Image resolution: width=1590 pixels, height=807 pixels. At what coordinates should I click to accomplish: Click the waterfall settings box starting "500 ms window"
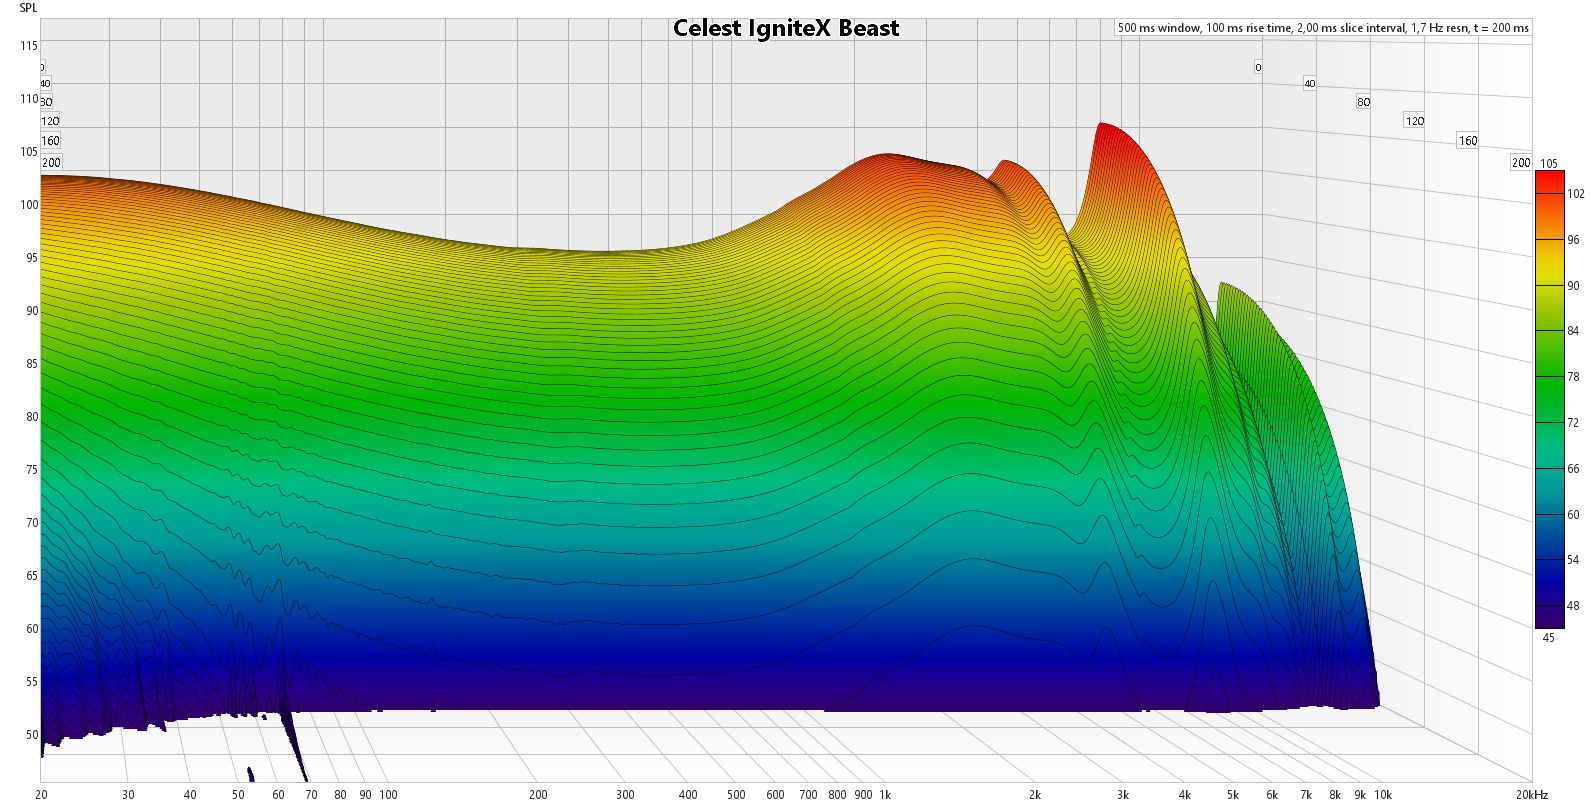[1323, 28]
